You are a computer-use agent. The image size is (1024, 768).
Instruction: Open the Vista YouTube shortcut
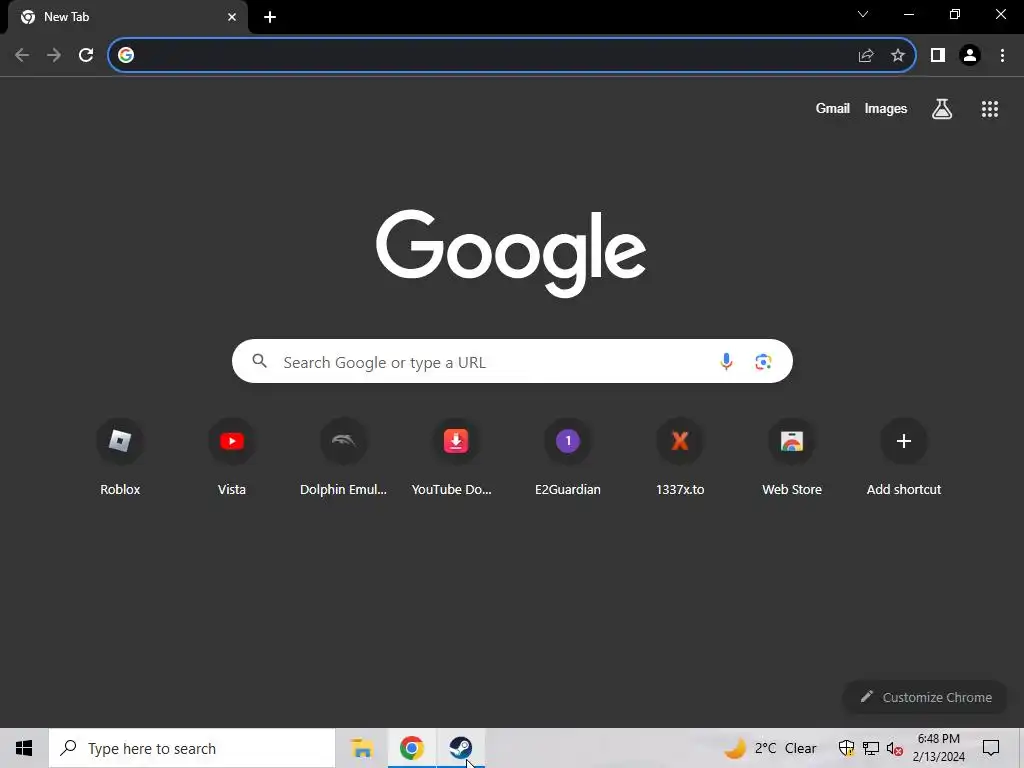coord(232,457)
